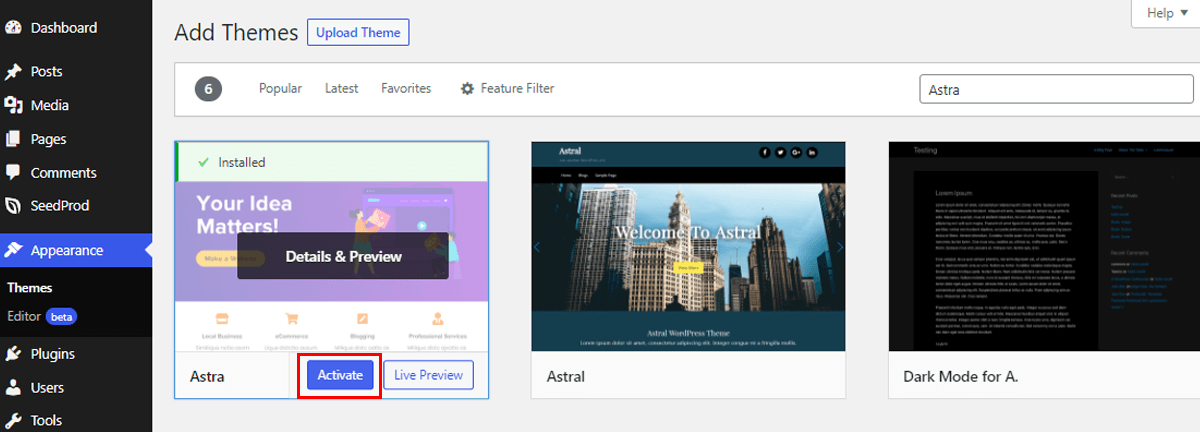
Task: Click the SeedProd leaf icon
Action: click(x=14, y=206)
